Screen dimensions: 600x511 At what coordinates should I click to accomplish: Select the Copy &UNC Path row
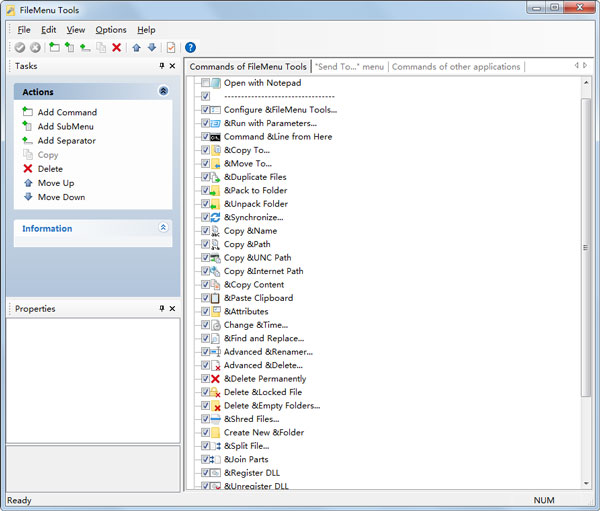(x=258, y=258)
